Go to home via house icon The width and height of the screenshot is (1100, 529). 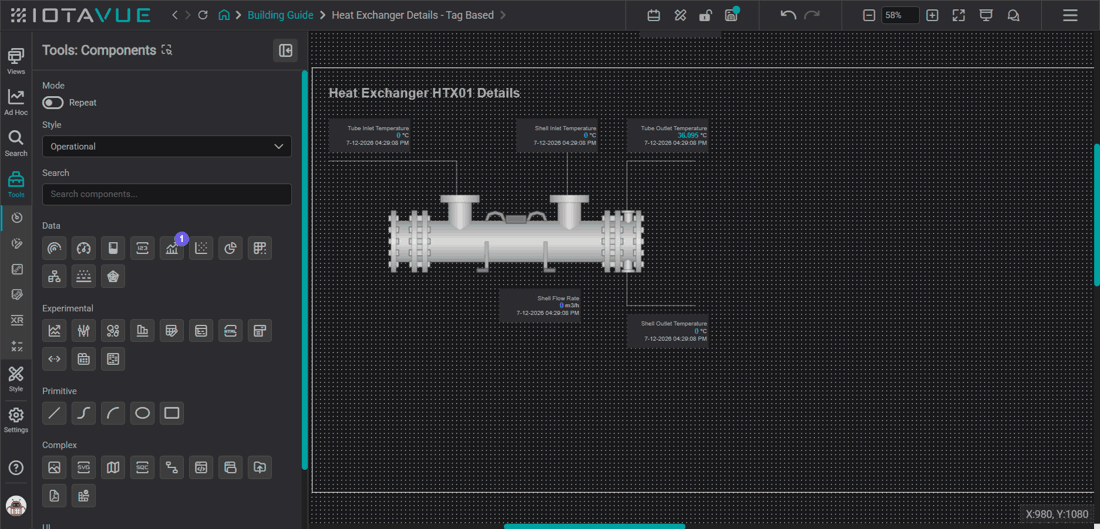(x=224, y=15)
